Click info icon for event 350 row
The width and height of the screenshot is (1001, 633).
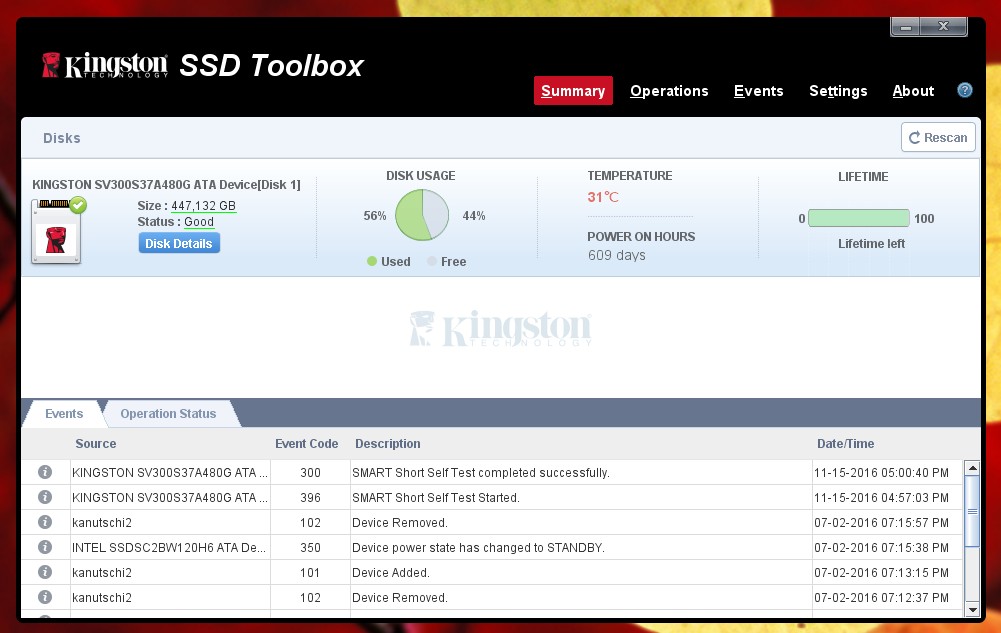[45, 547]
